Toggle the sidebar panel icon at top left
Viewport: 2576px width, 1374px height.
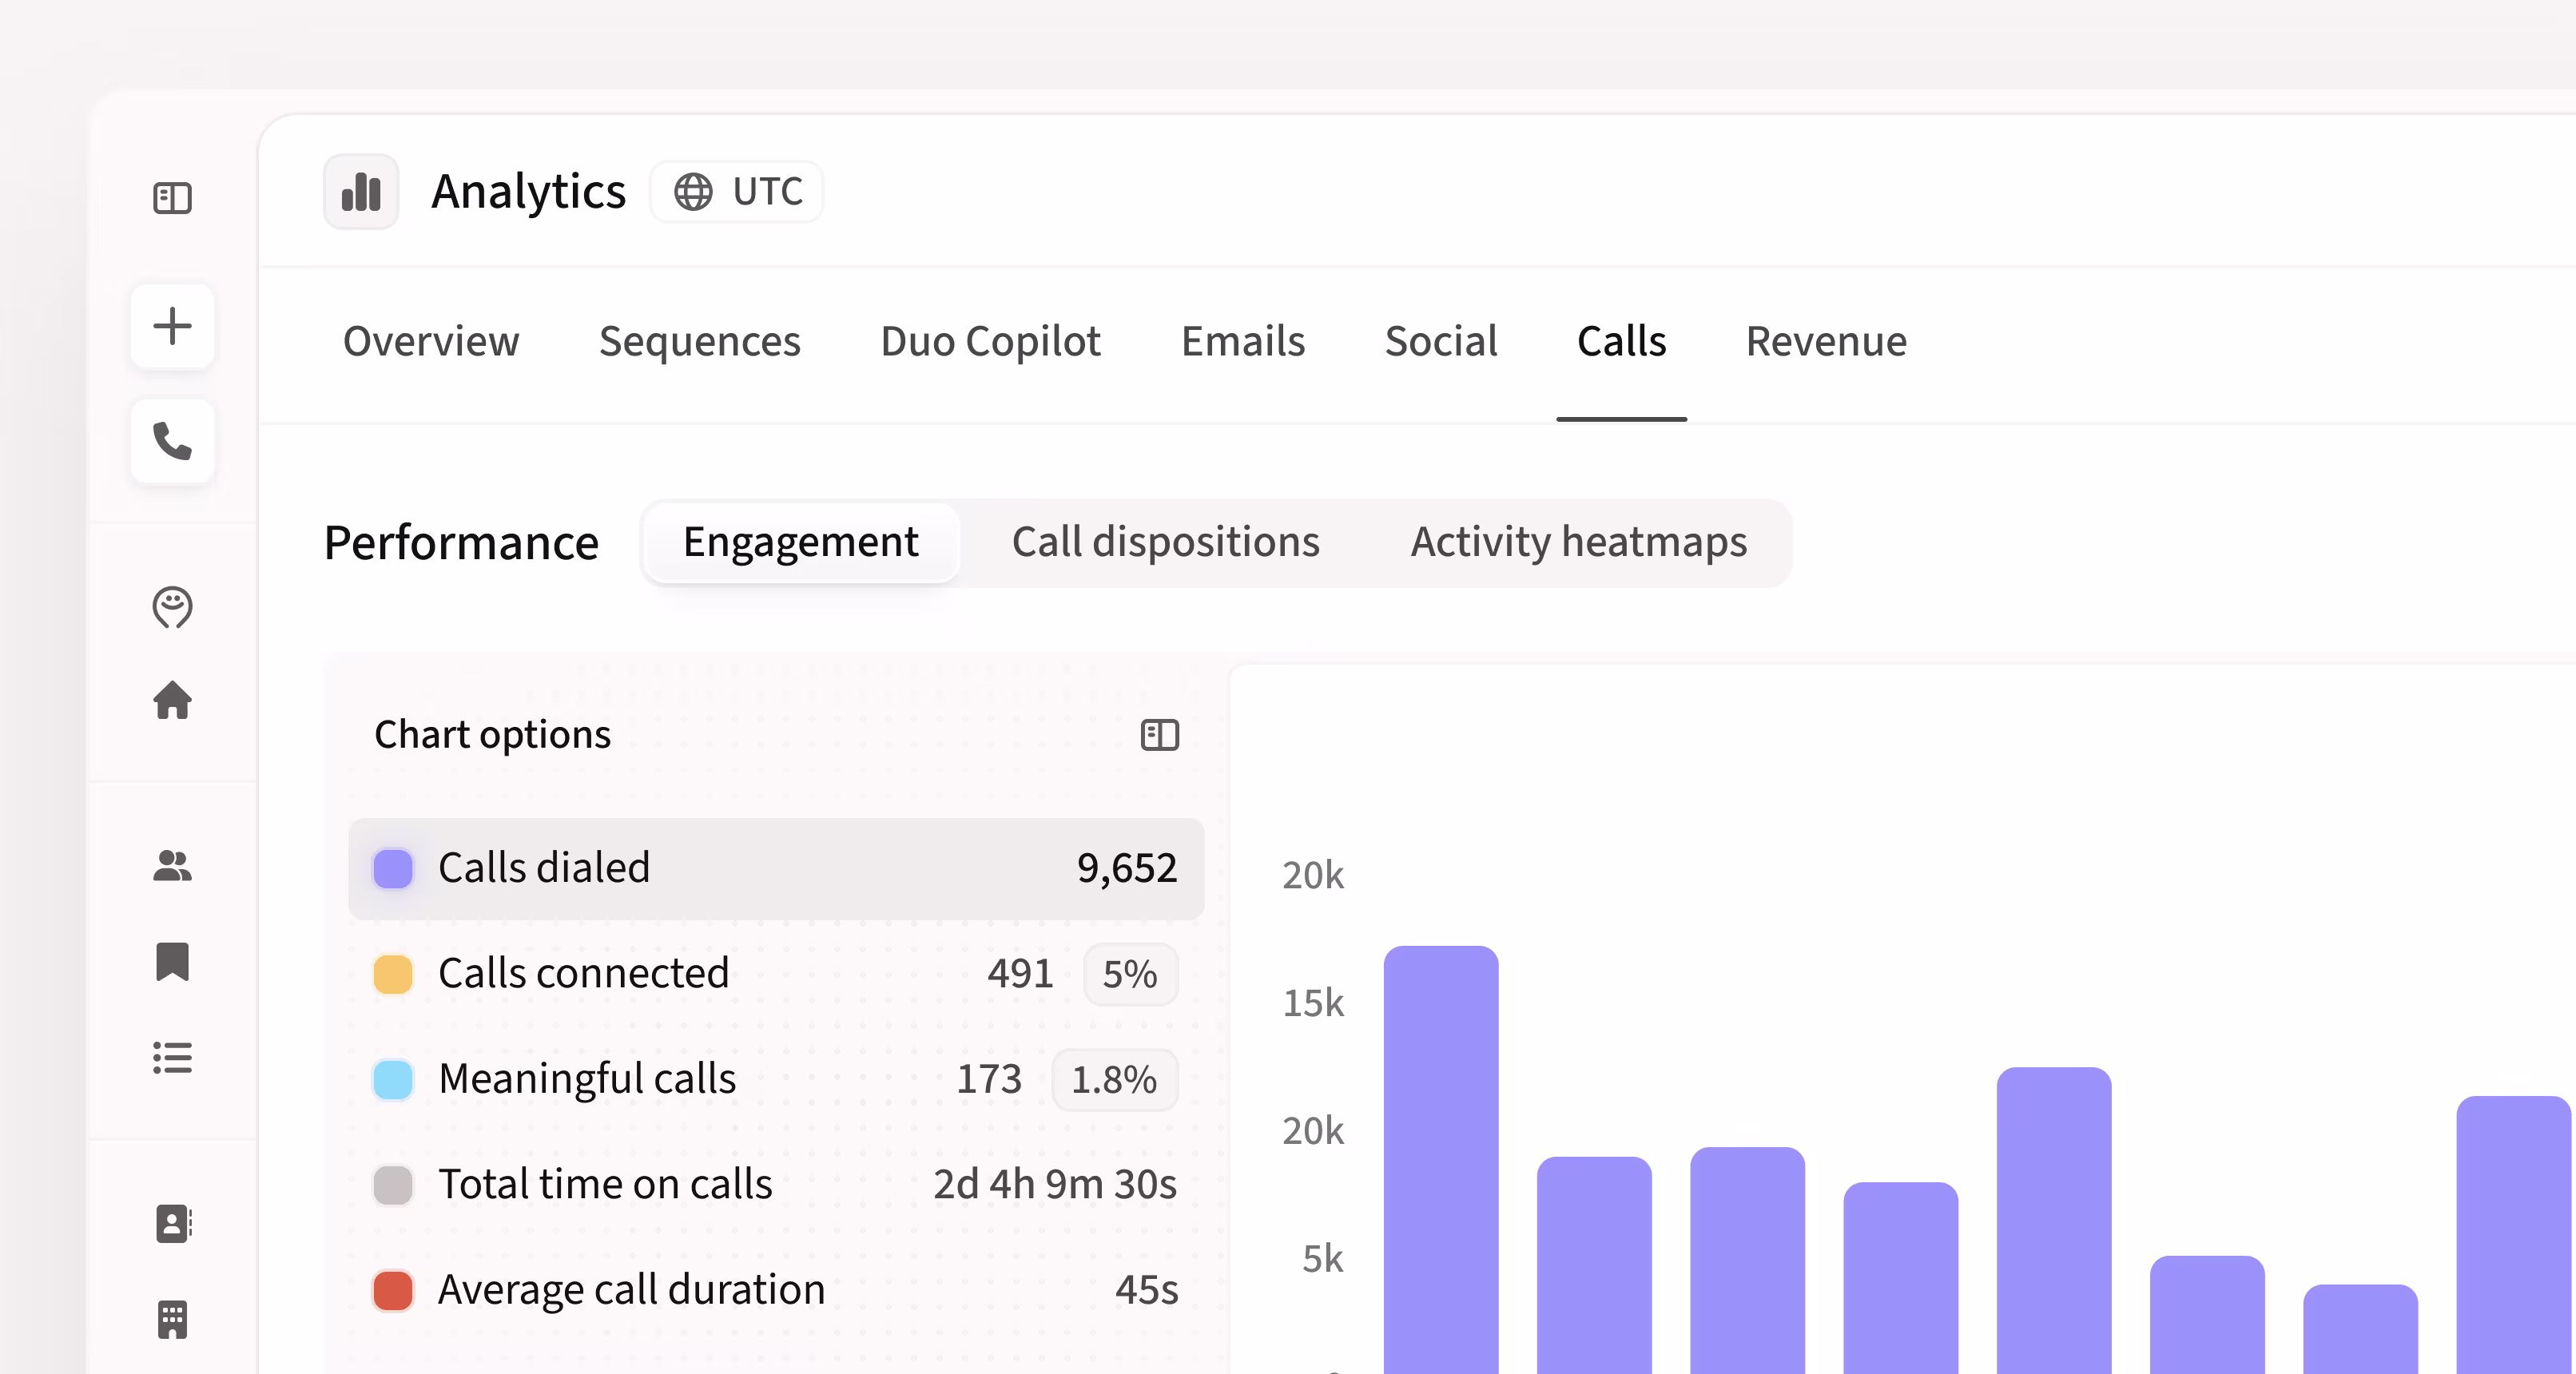point(172,197)
